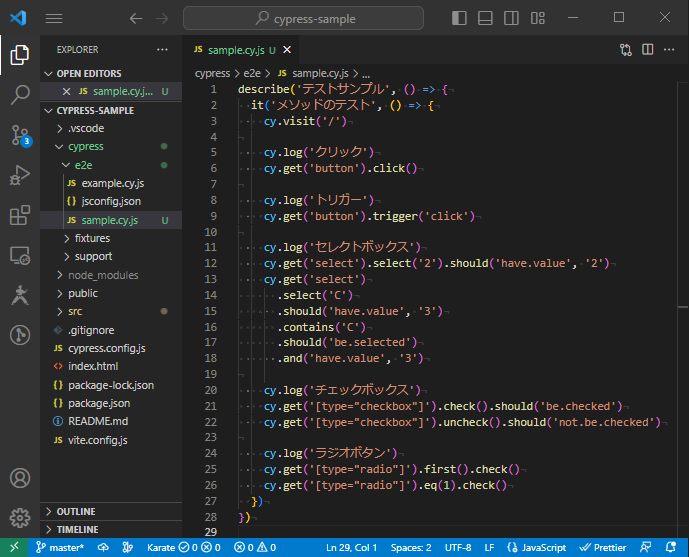
Task: Toggle the secondary side bar layout icon
Action: click(511, 18)
